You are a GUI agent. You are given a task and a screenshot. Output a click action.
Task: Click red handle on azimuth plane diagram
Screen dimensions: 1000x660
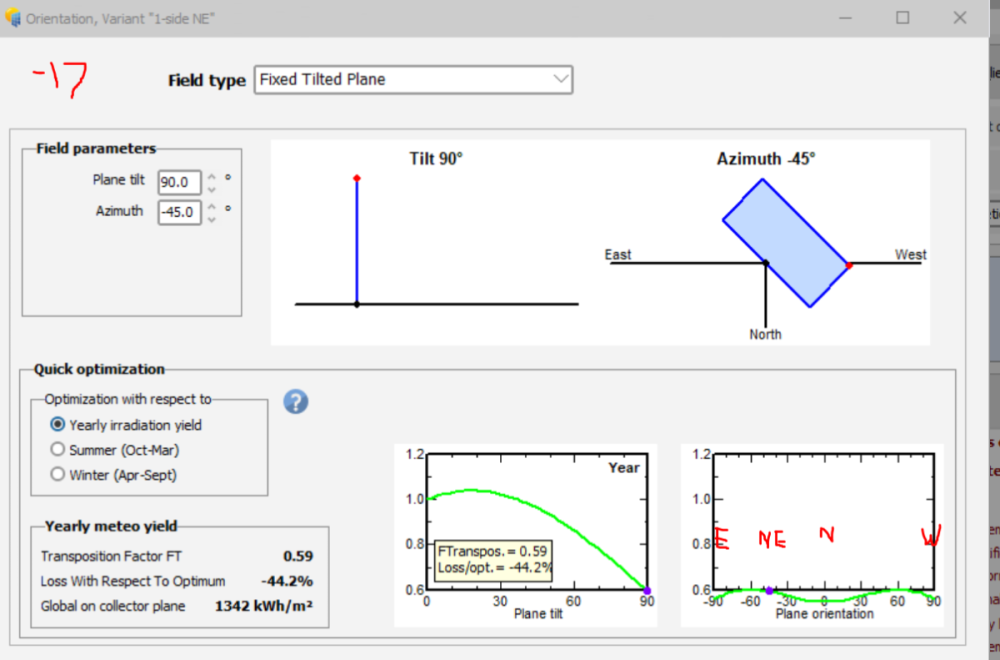click(x=849, y=265)
